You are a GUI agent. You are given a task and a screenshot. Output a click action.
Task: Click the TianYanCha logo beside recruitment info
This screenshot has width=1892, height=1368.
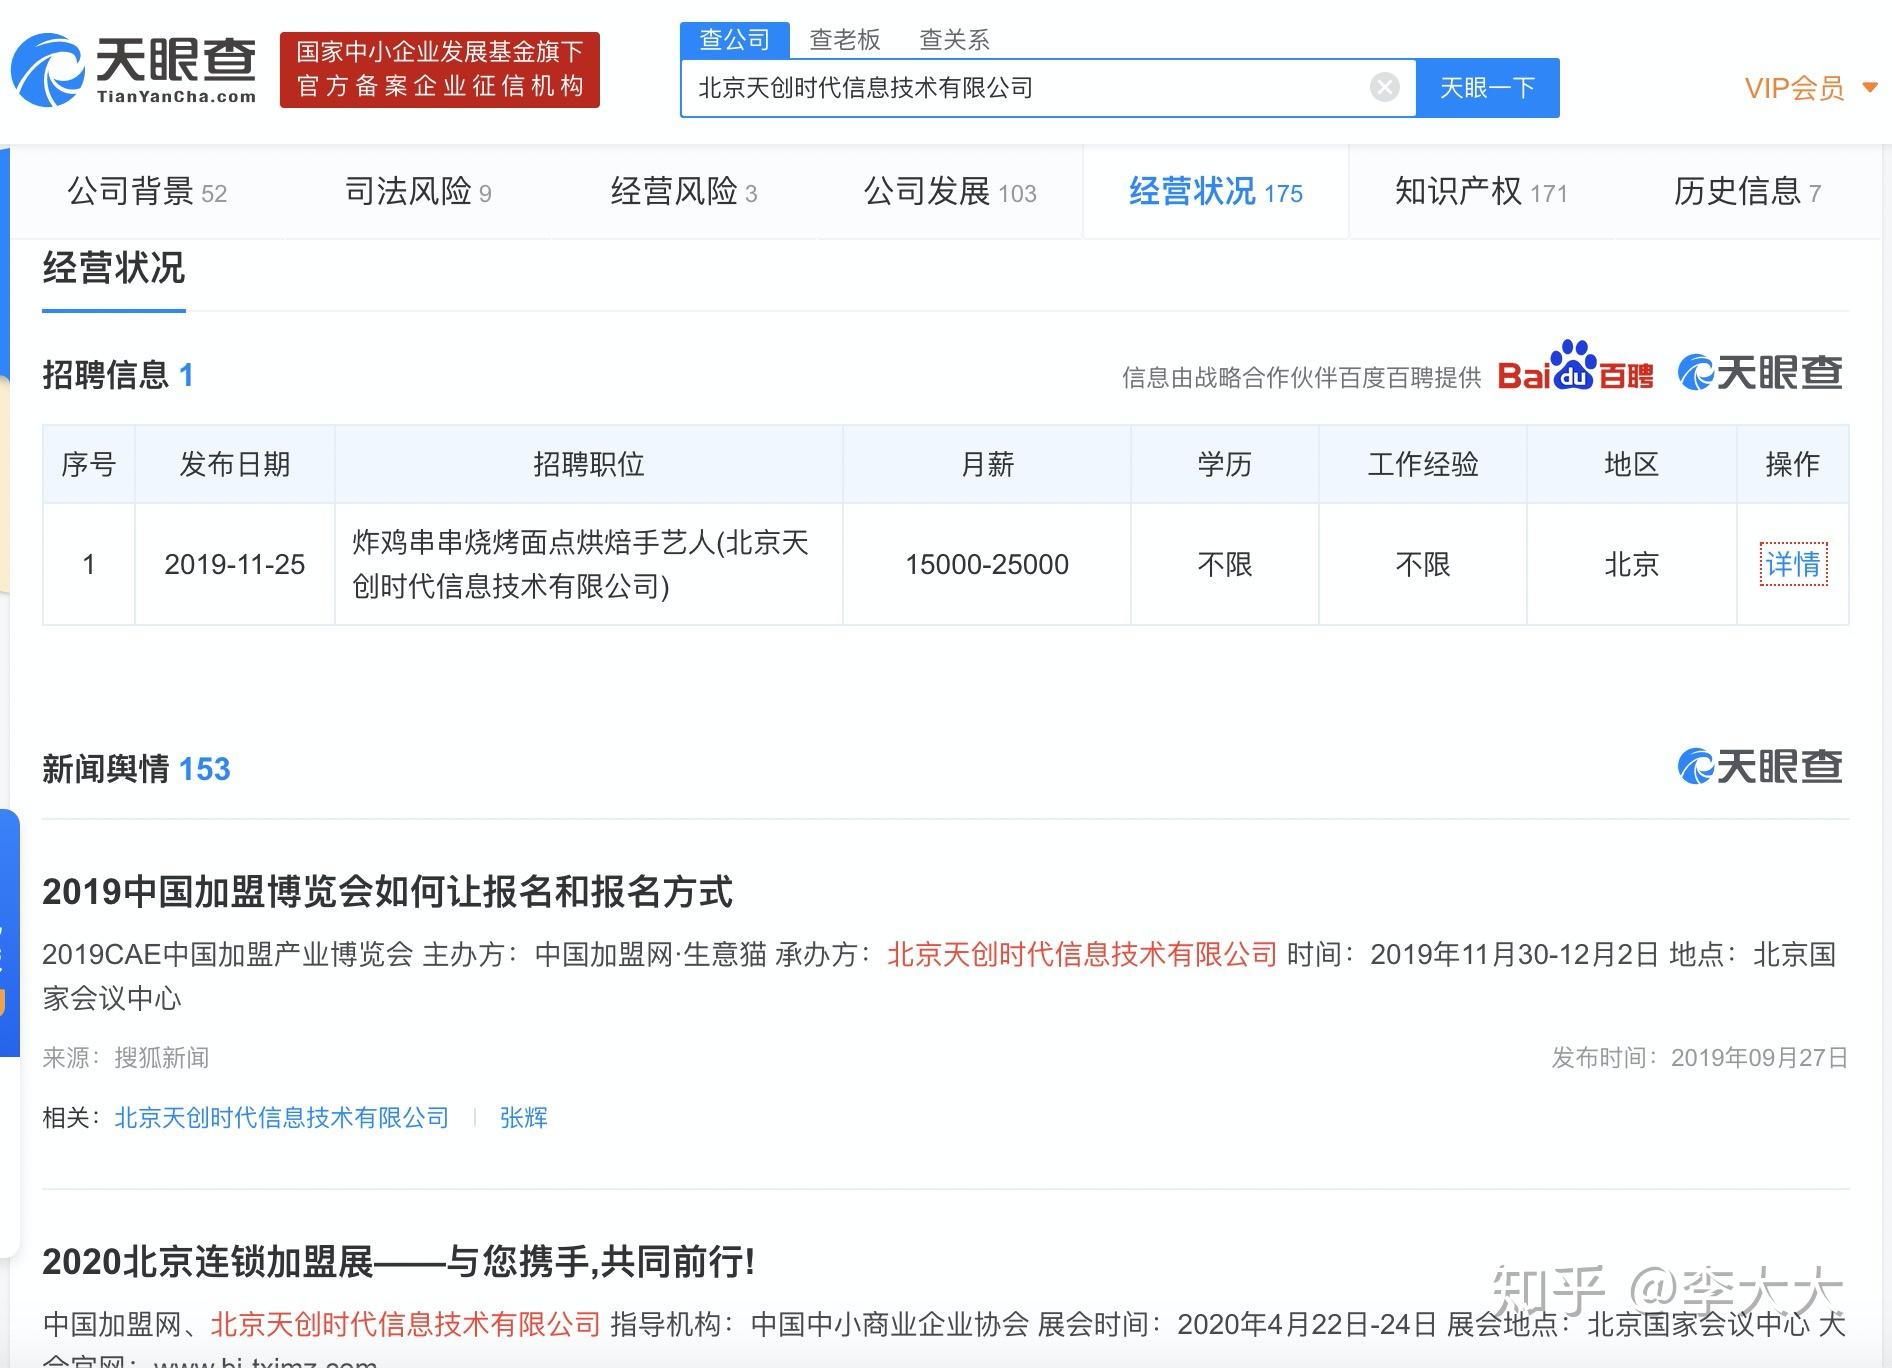pyautogui.click(x=1760, y=373)
